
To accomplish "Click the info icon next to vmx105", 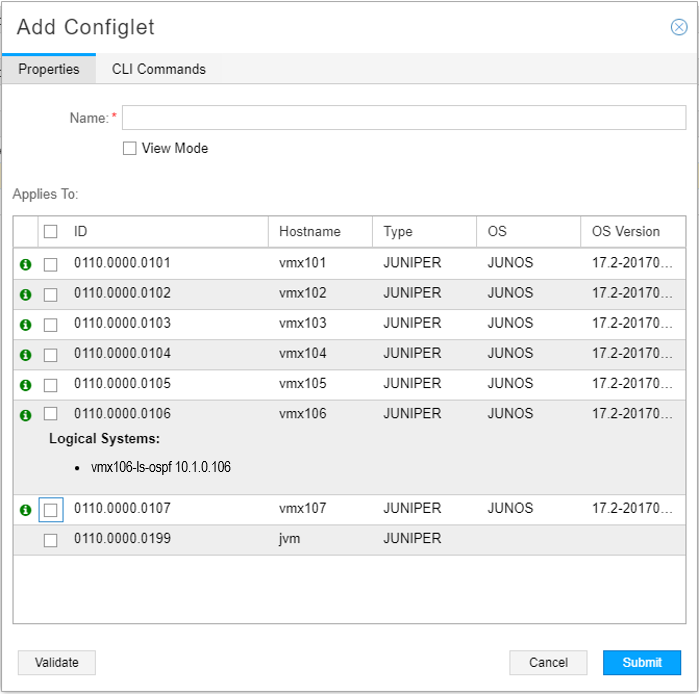I will pos(25,385).
